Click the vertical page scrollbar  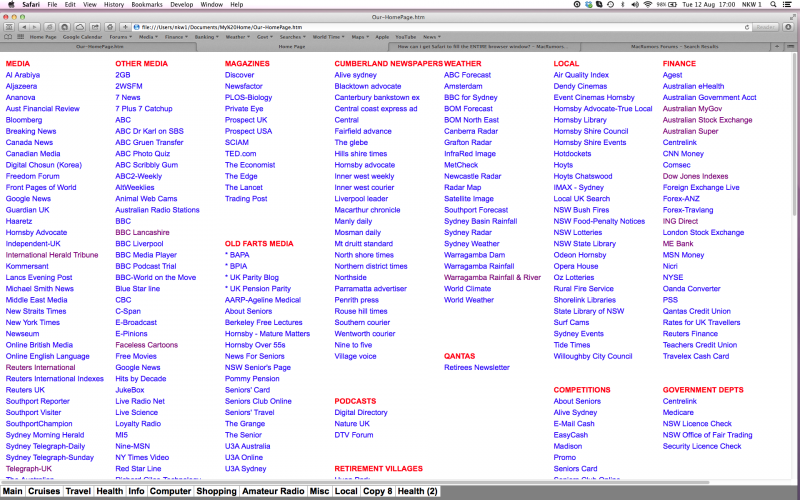click(x=795, y=135)
